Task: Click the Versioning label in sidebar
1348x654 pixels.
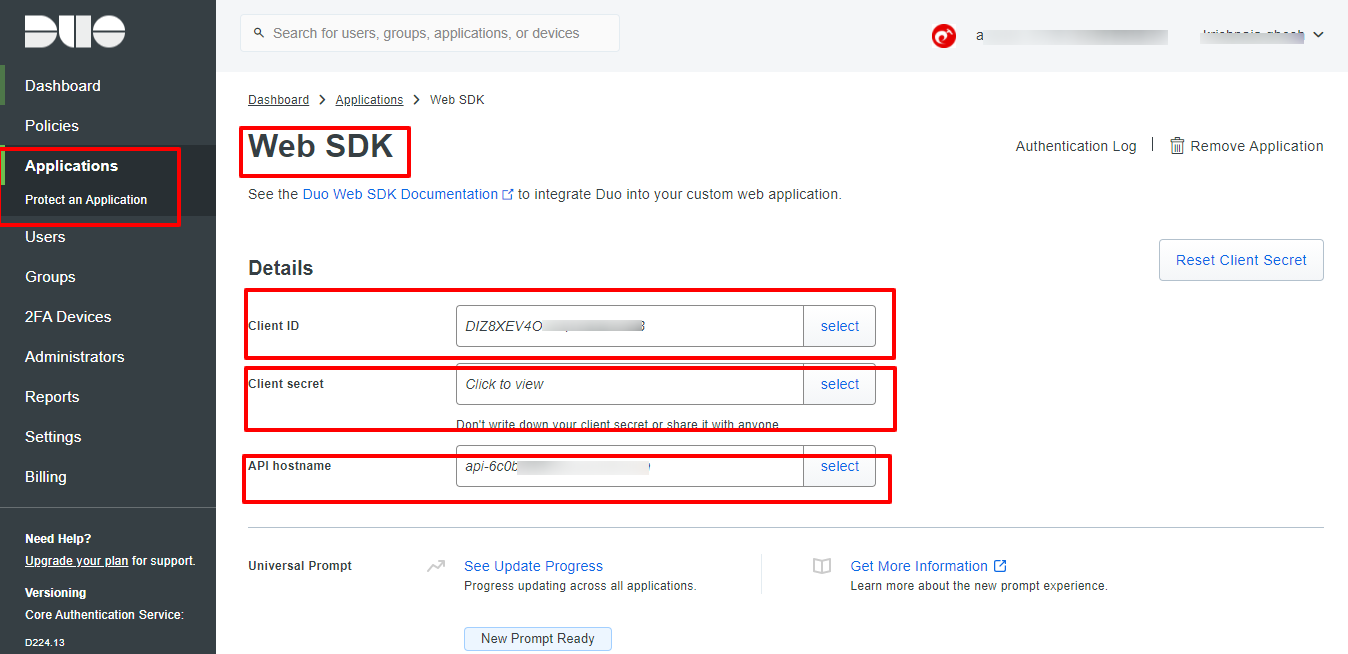Action: point(56,593)
